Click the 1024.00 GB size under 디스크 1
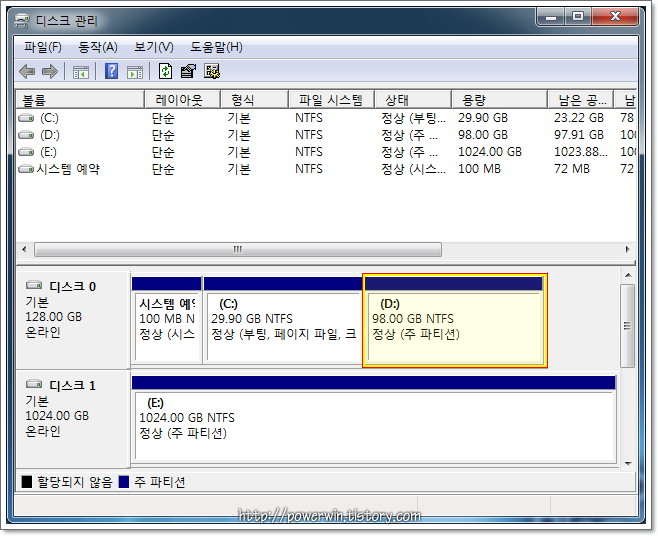This screenshot has width=658, height=536. pos(57,416)
